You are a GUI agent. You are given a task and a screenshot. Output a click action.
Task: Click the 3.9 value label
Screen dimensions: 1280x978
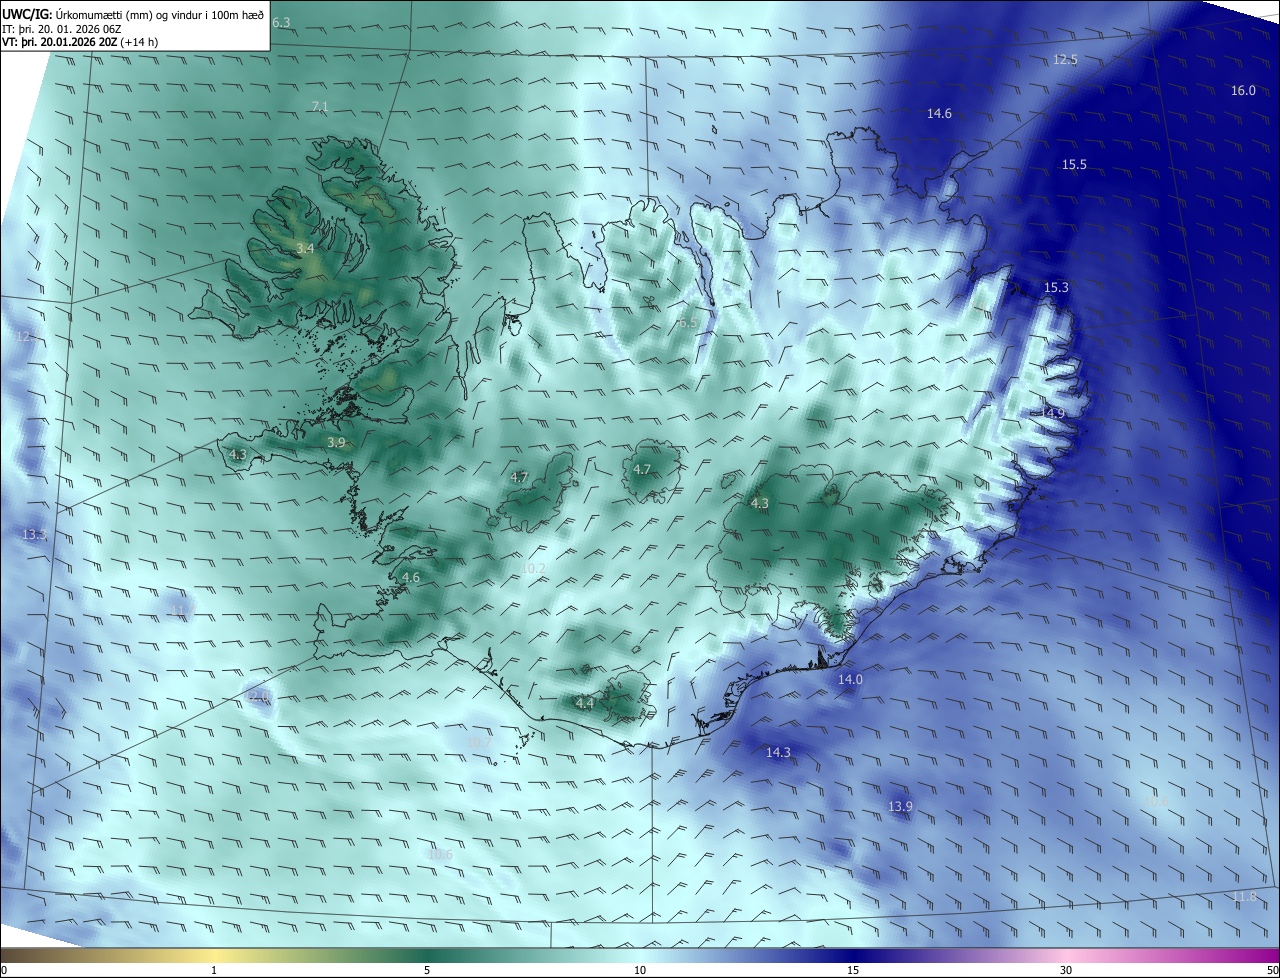(x=336, y=442)
